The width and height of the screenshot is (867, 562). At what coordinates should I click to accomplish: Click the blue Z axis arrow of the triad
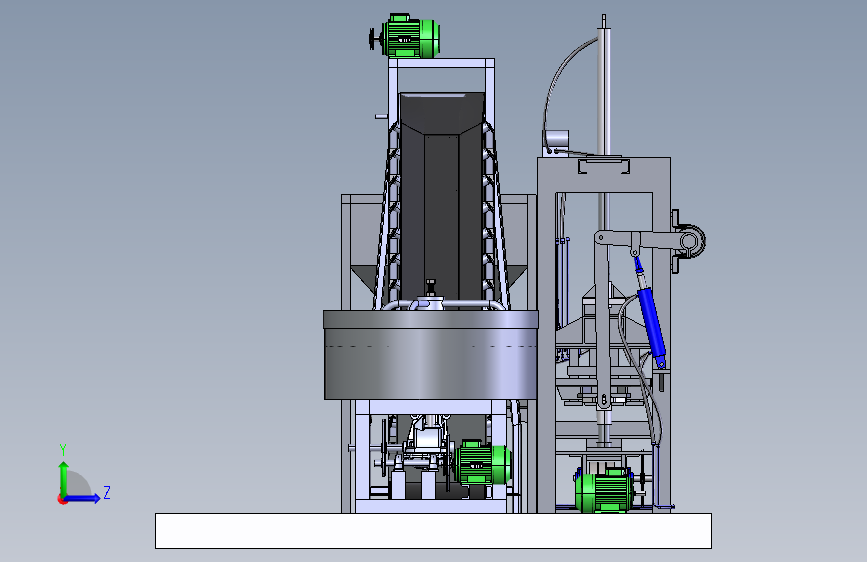click(x=82, y=498)
